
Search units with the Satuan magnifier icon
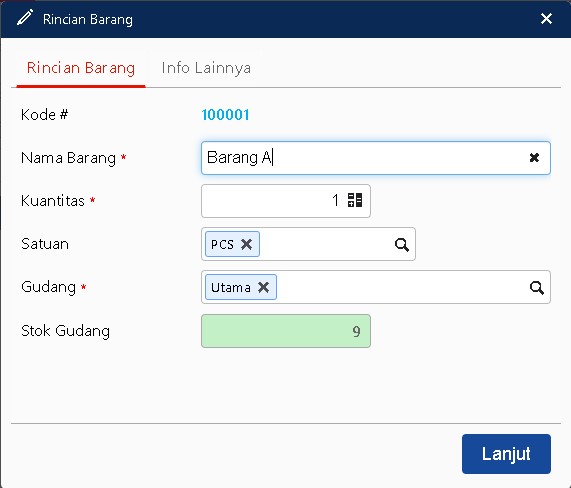pos(402,244)
